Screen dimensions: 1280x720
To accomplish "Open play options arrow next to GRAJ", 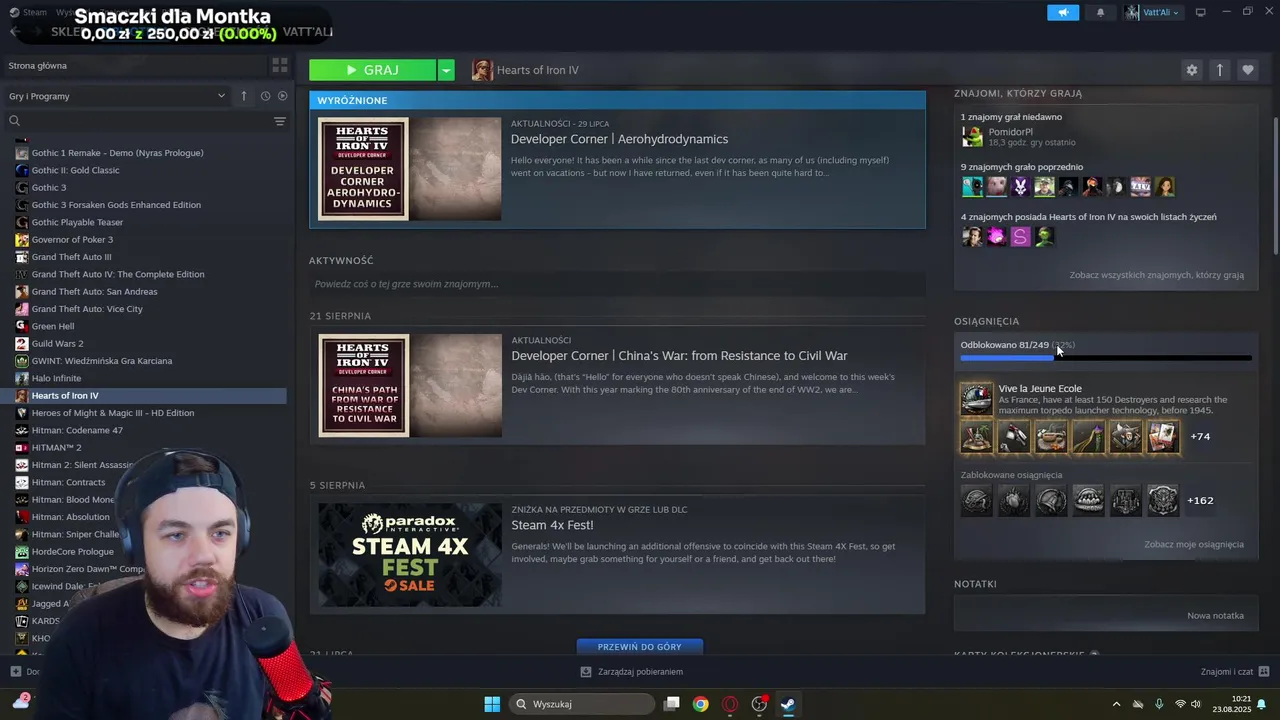I will tap(446, 70).
